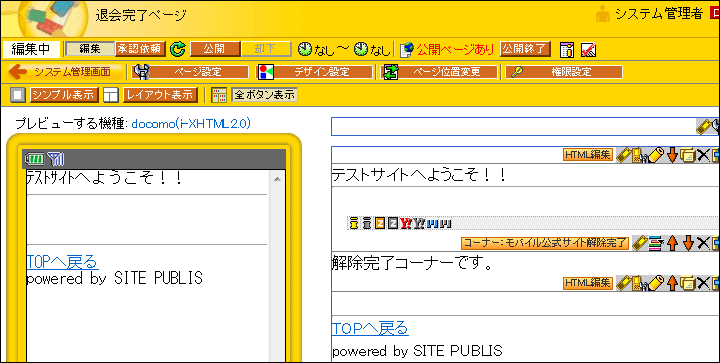This screenshot has height=363, width=720.
Task: Click powered by SITE PUBLIS in editor
Action: pos(417,351)
